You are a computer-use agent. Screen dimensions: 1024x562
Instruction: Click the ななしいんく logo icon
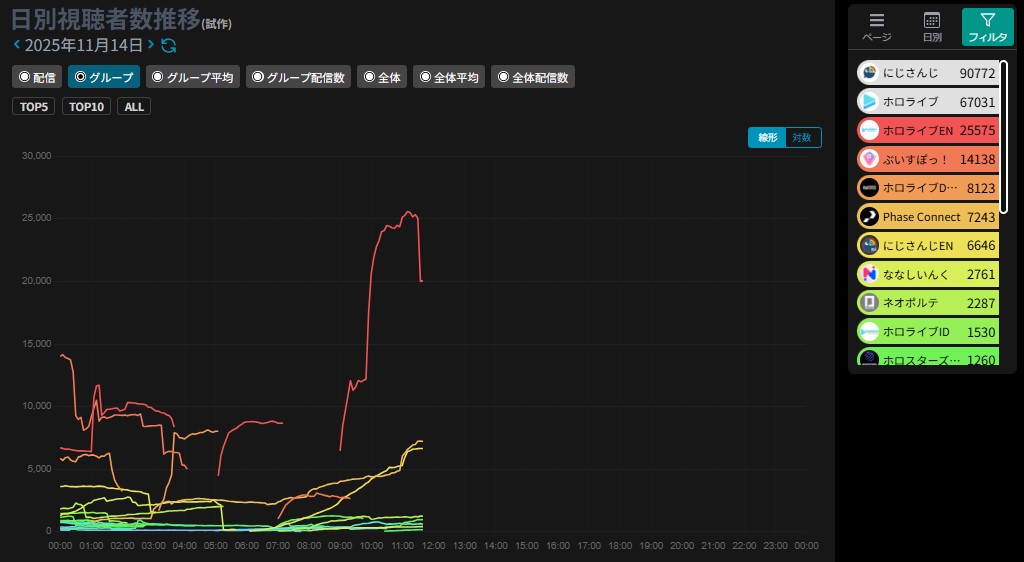coord(869,273)
